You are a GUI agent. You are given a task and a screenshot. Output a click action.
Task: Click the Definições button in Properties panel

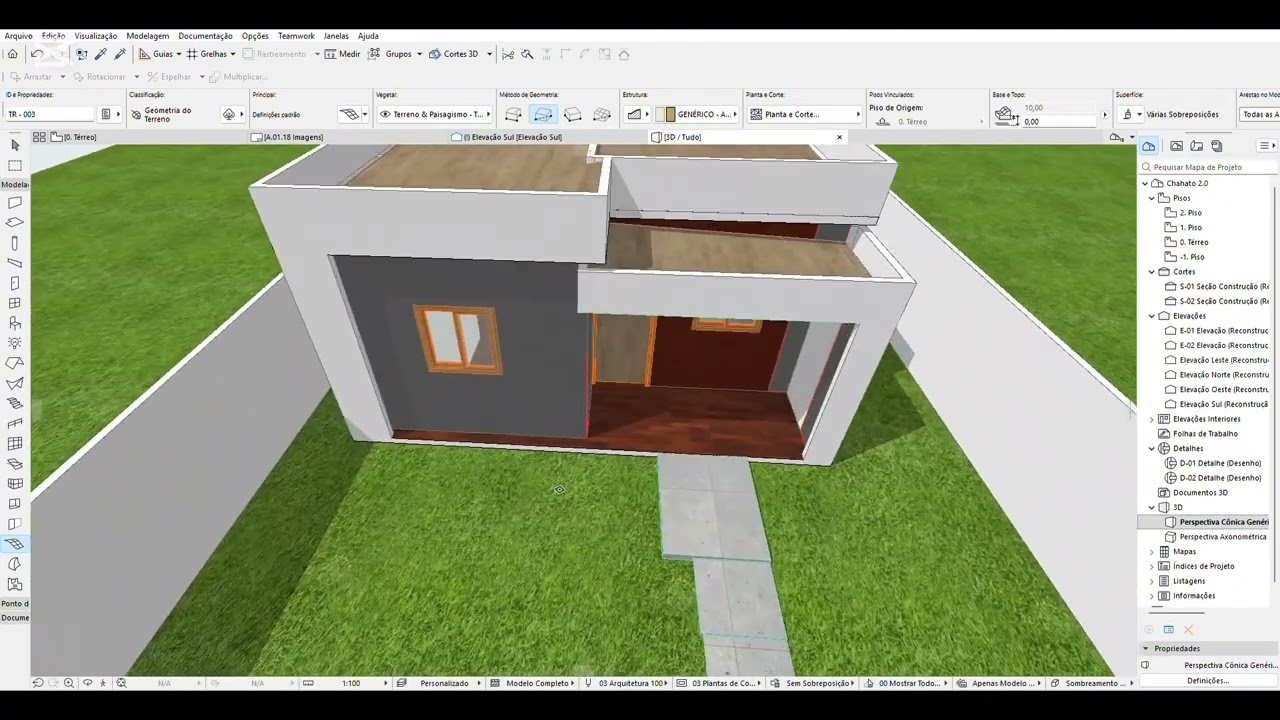point(1208,681)
